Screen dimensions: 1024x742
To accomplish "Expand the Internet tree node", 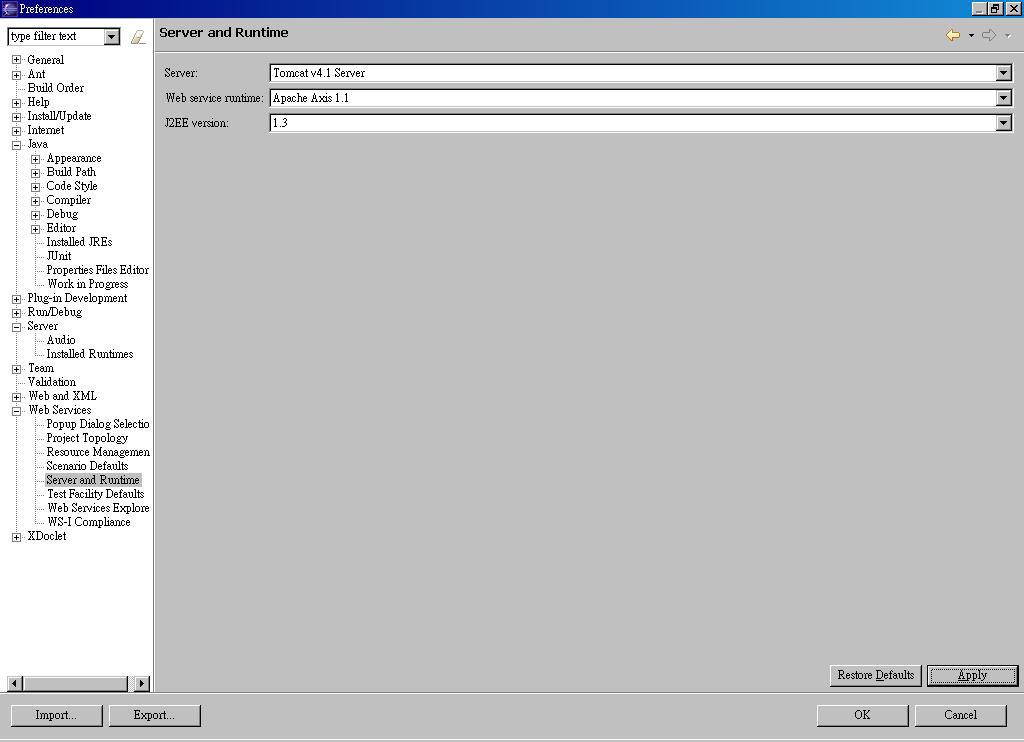I will (16, 131).
